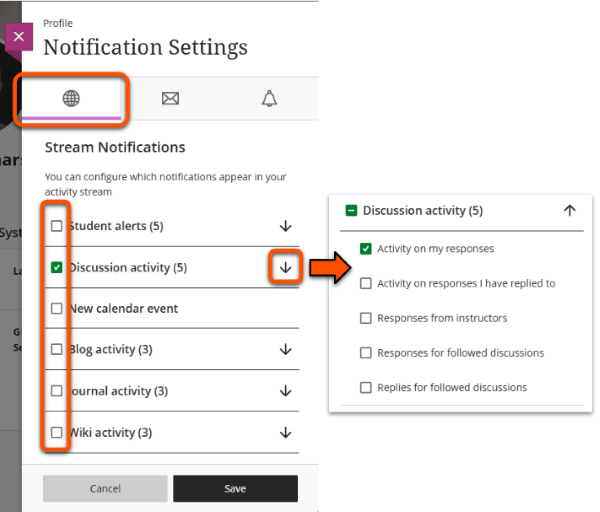Expand the Blog activity options arrow
600x512 pixels.
tap(285, 349)
